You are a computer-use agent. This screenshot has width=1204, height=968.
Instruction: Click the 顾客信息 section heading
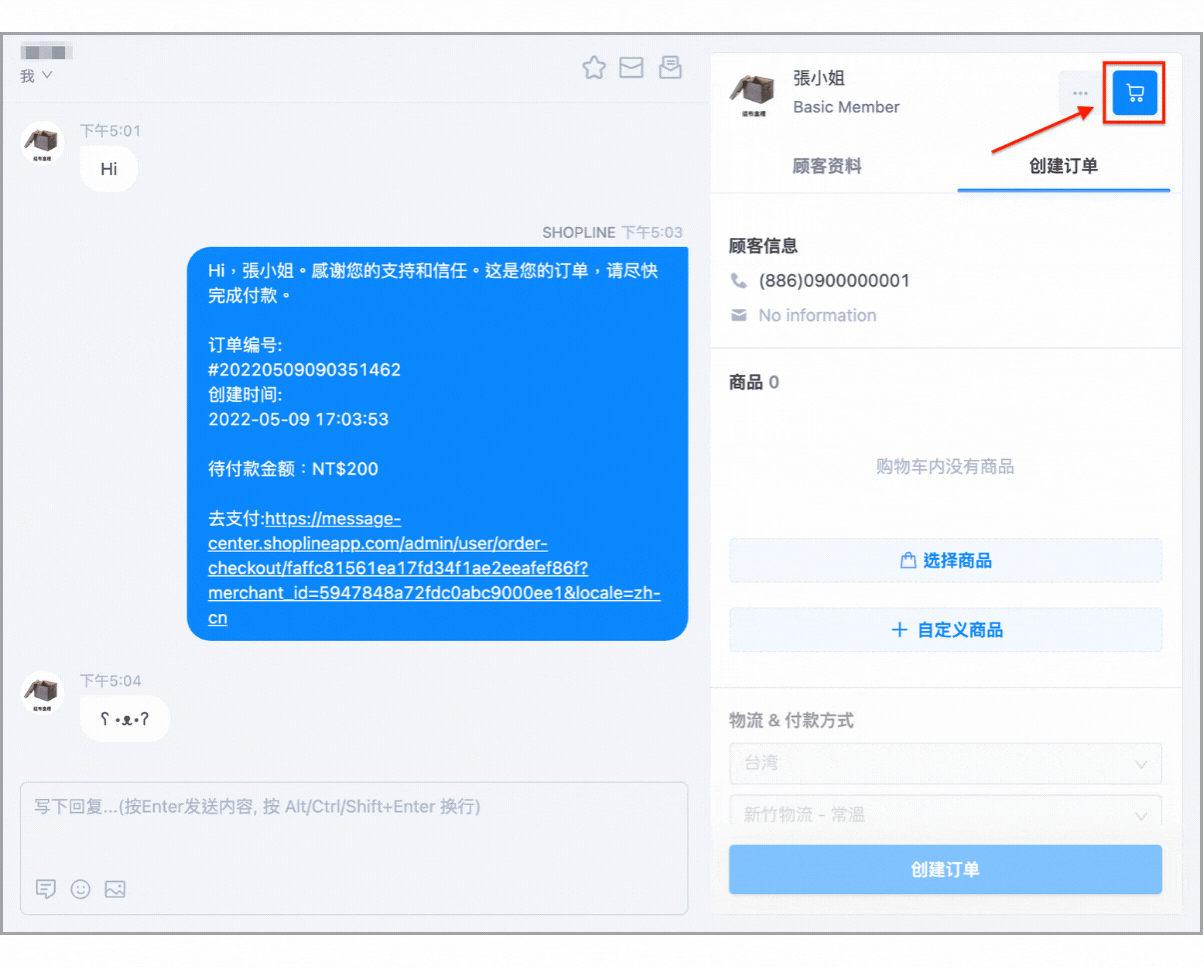[763, 246]
